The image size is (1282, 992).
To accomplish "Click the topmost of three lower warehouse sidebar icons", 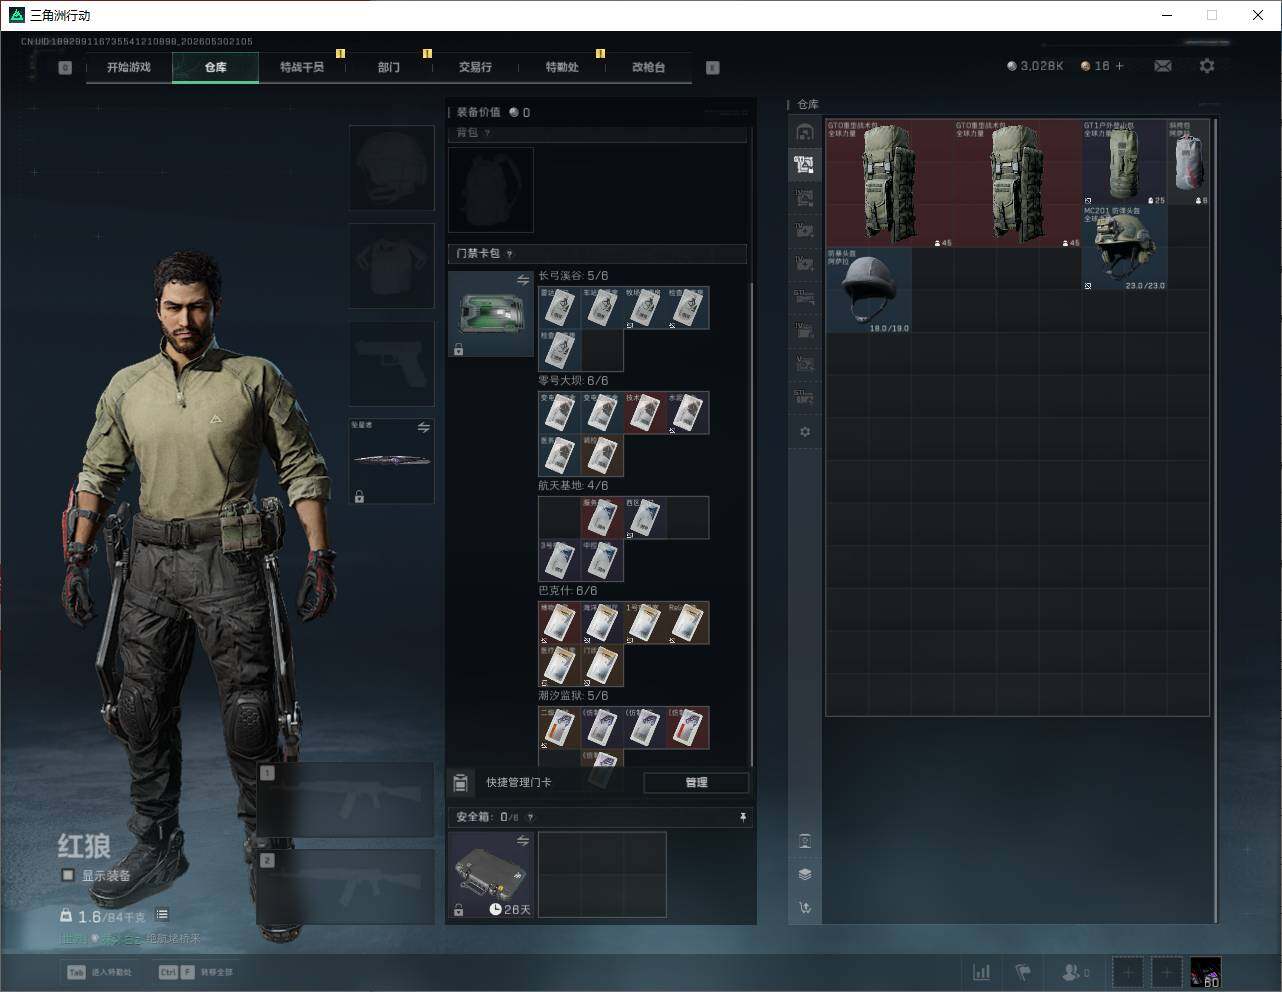I will pos(805,841).
